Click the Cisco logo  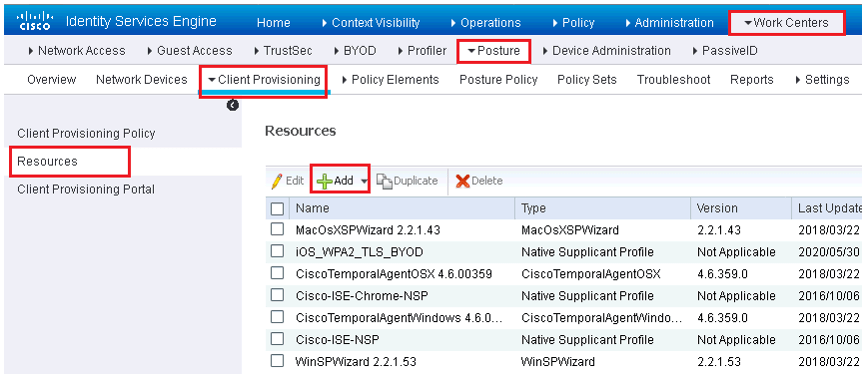click(35, 21)
